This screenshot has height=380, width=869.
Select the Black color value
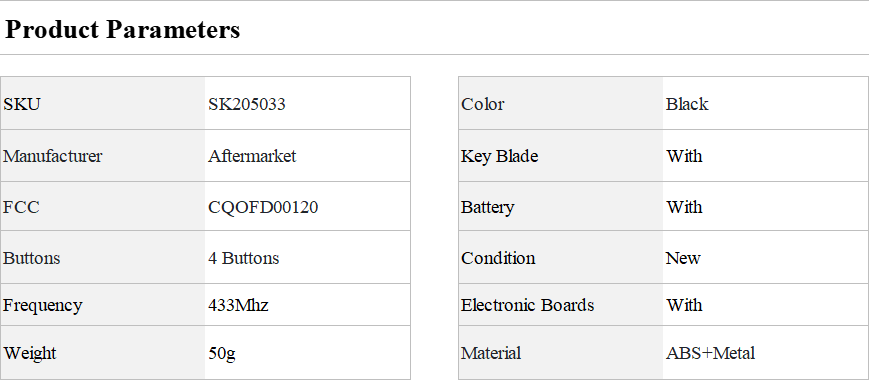click(687, 104)
